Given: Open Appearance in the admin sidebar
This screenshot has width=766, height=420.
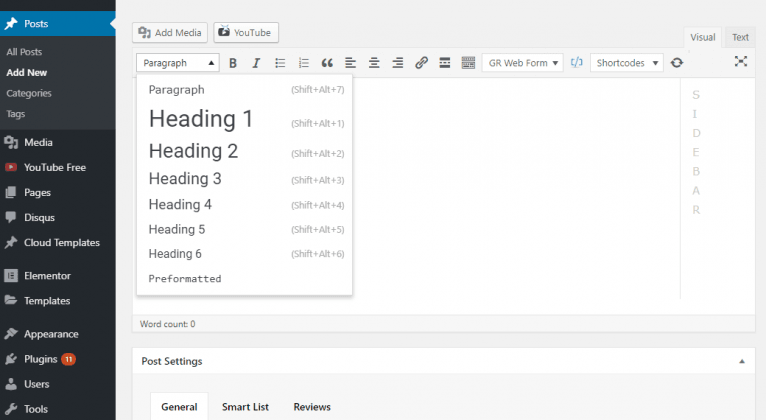Looking at the screenshot, I should coord(58,334).
